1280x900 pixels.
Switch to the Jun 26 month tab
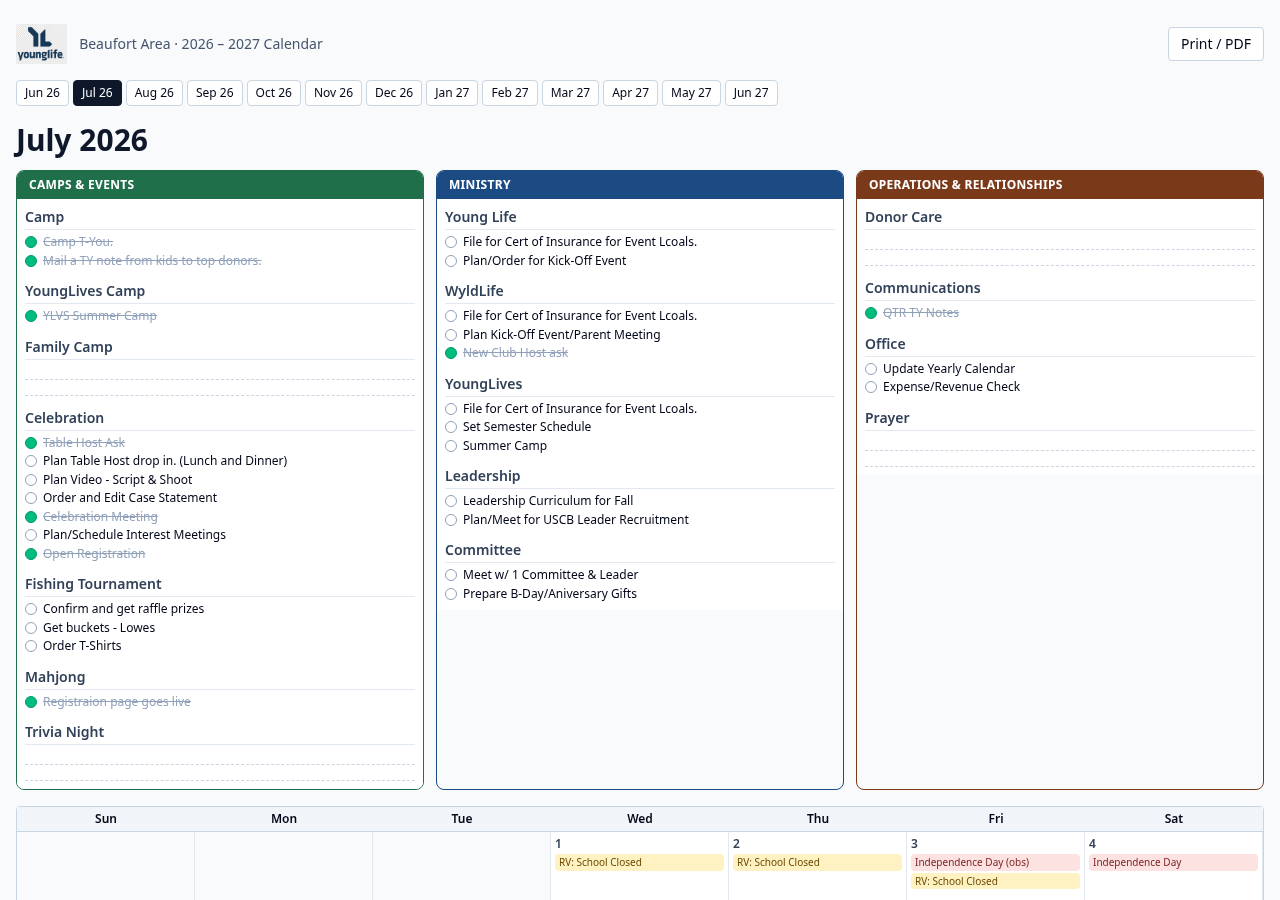point(42,93)
